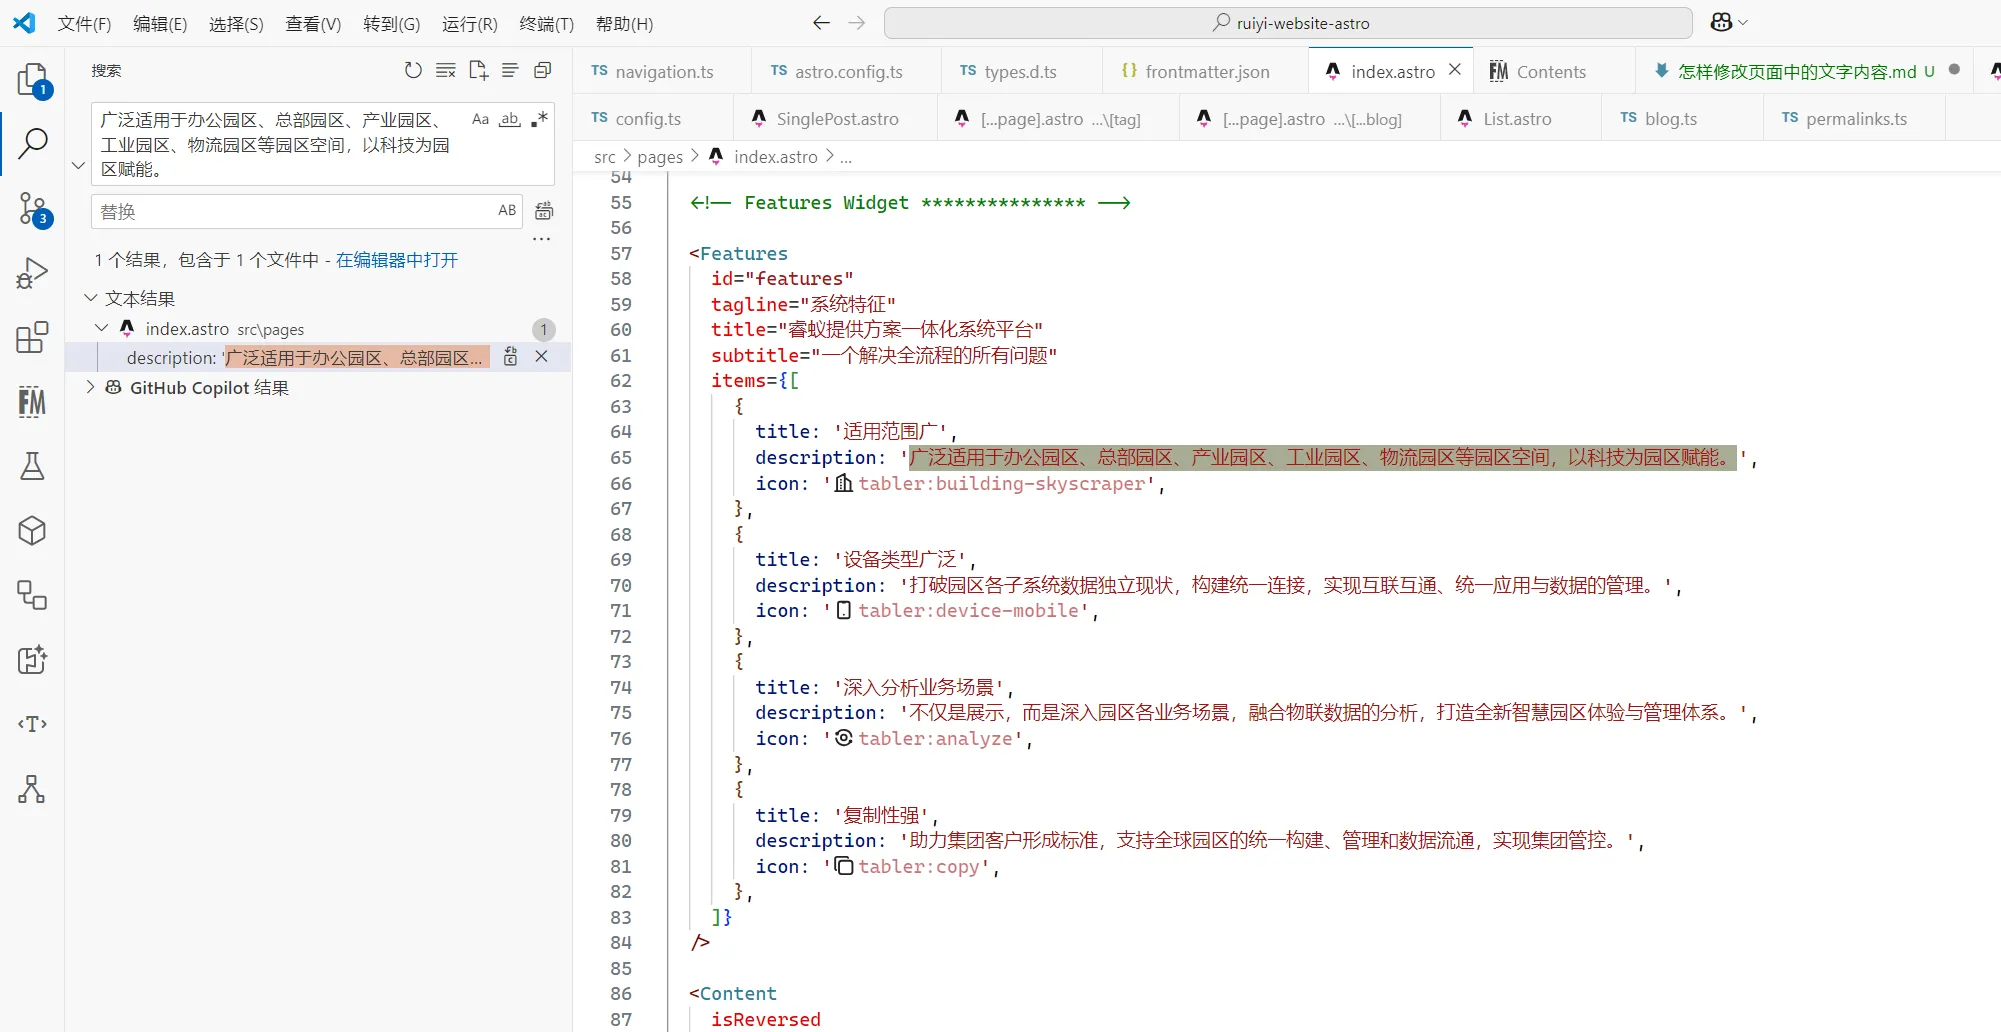Open the ruiyi-website-astro command center

[x=1288, y=22]
